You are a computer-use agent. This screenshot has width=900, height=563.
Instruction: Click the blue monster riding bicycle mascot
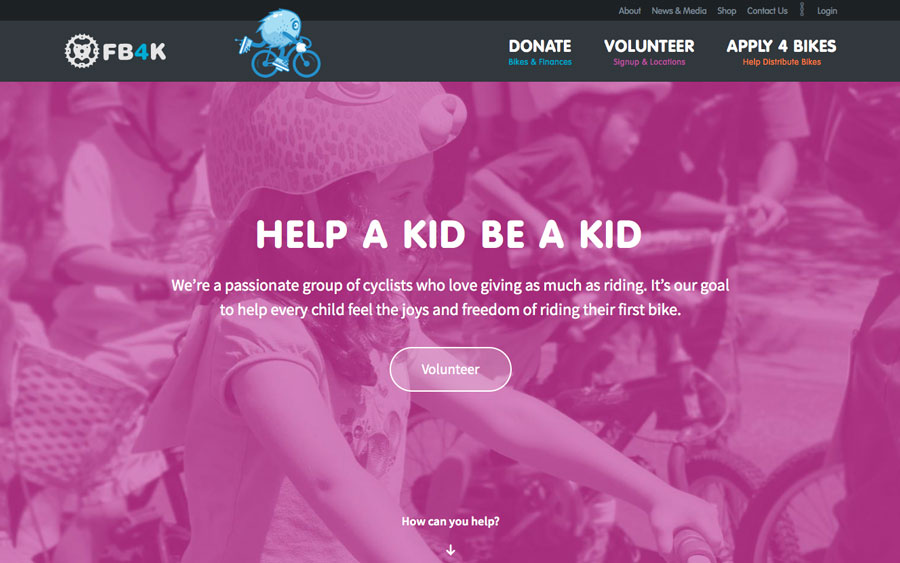(x=278, y=44)
